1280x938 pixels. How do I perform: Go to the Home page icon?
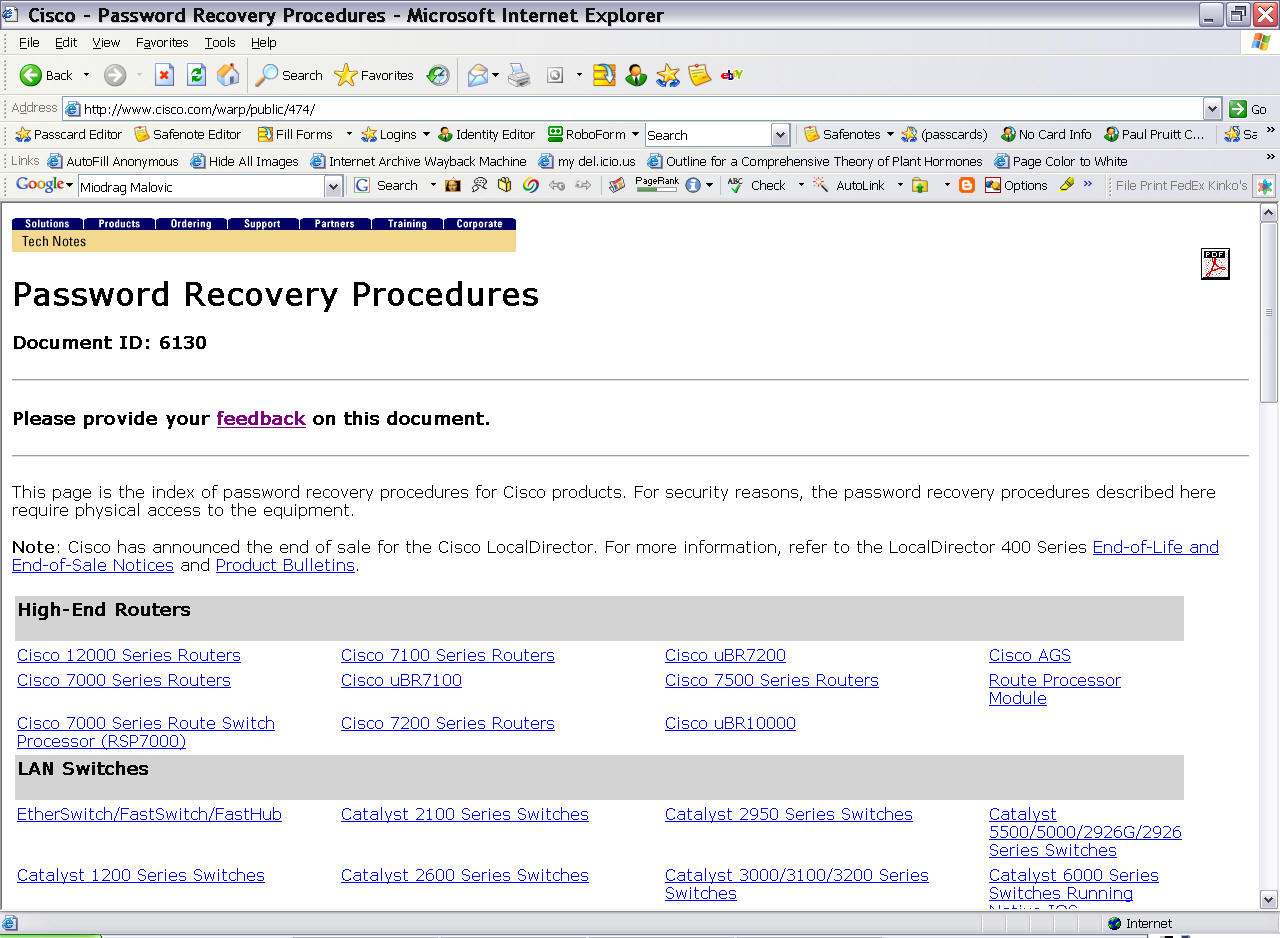point(228,75)
